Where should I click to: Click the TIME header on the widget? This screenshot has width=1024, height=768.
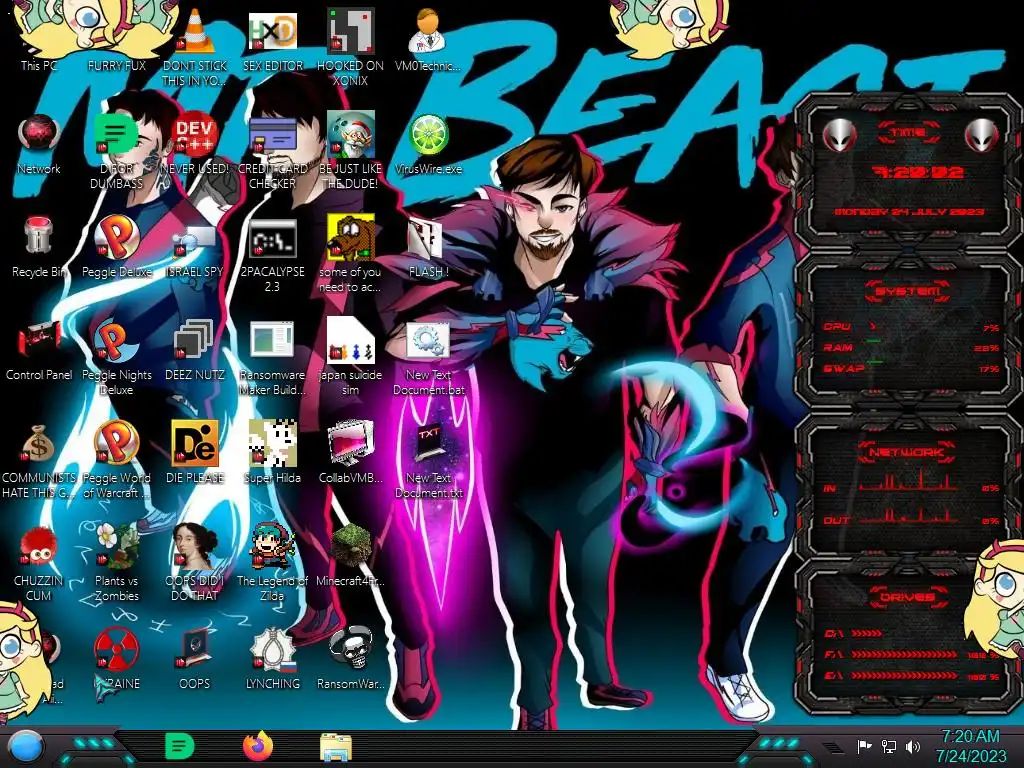click(x=908, y=133)
